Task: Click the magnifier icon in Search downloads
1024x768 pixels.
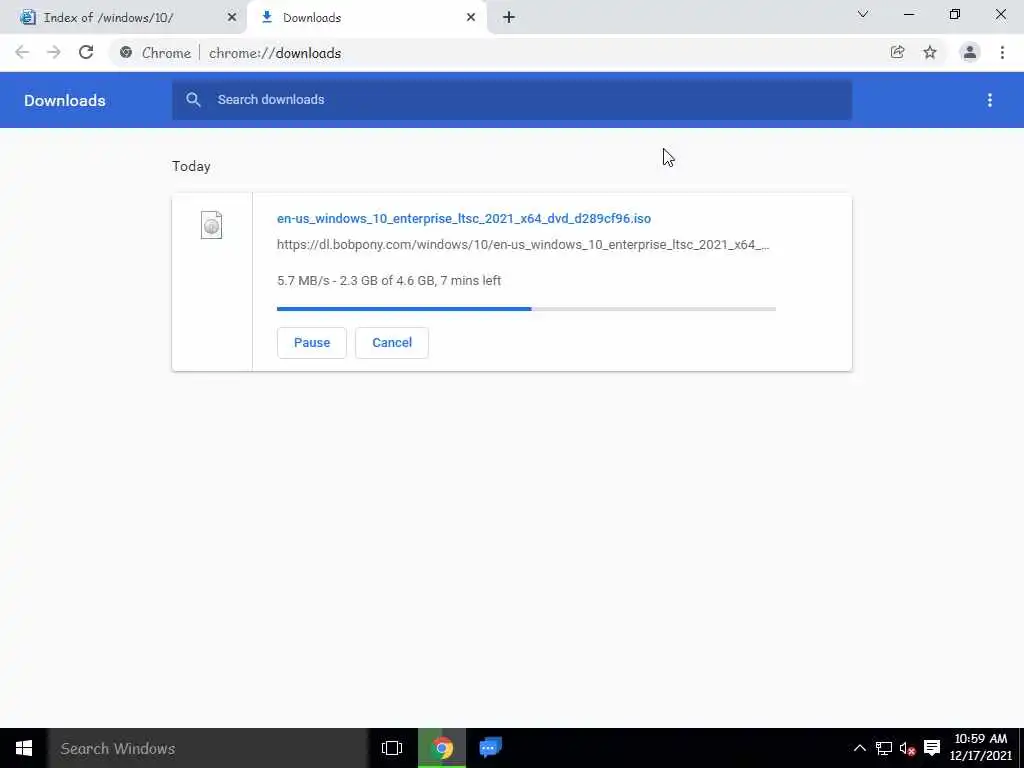Action: coord(193,99)
